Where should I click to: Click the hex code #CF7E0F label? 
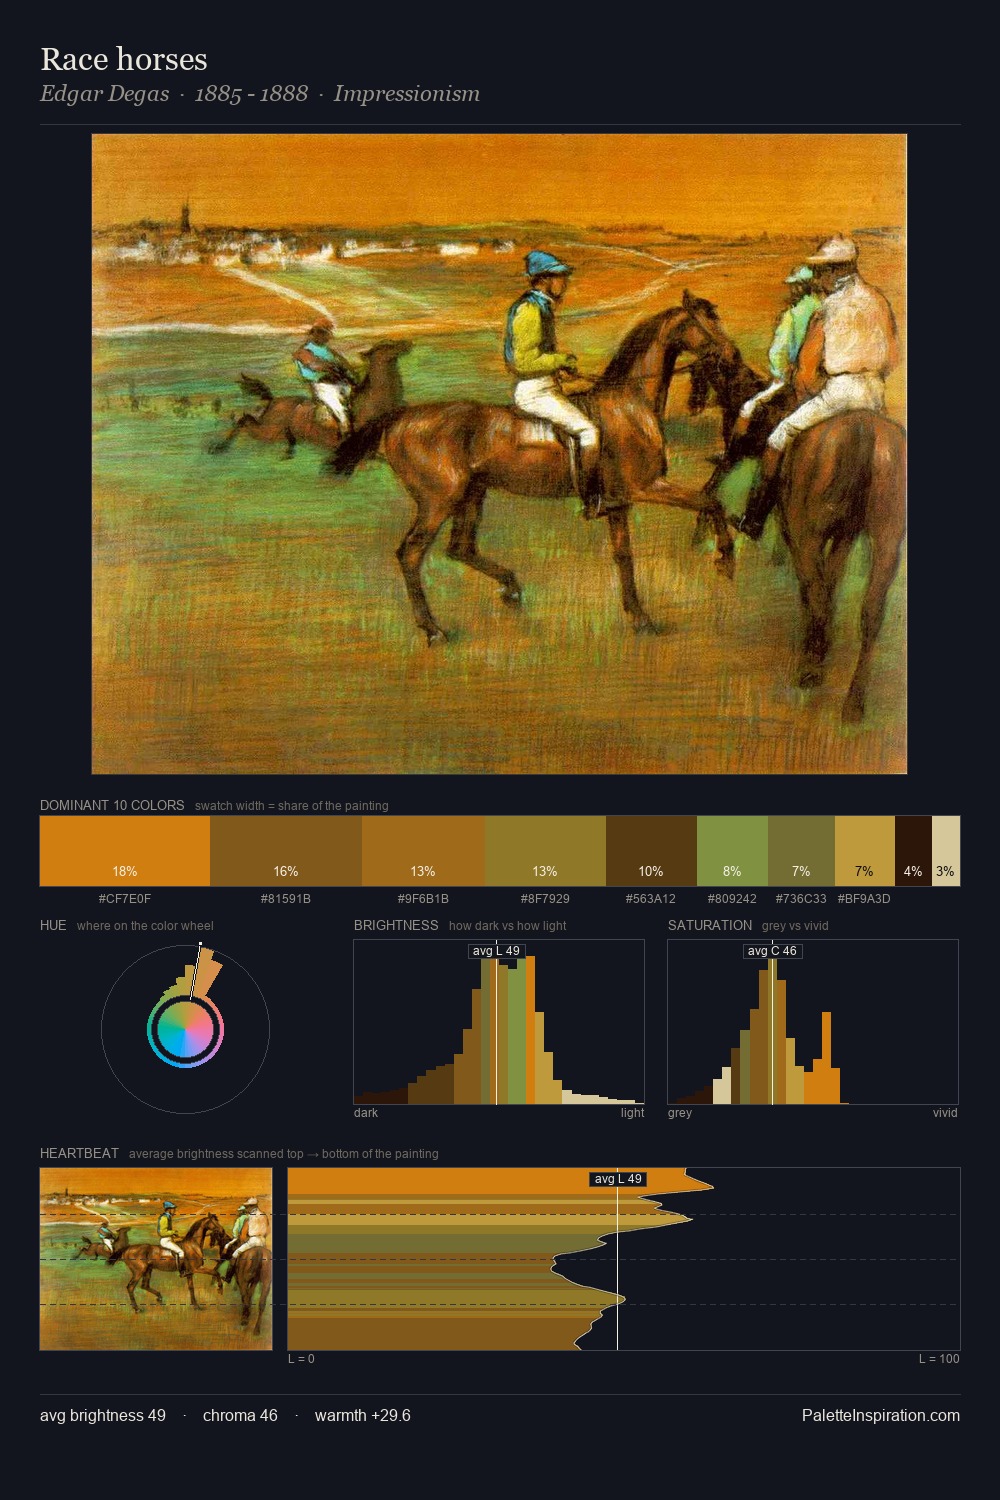[x=125, y=899]
